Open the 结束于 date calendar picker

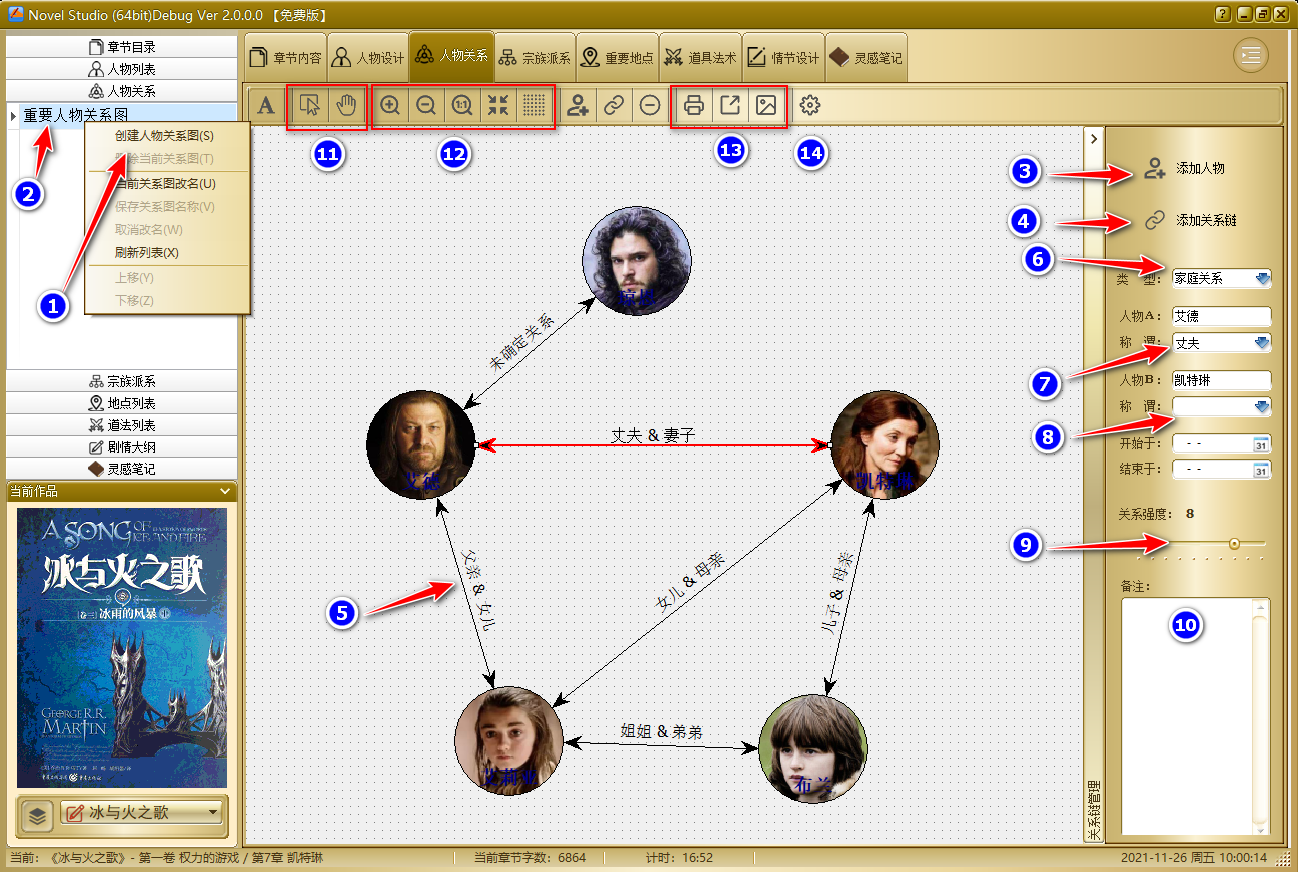point(1262,469)
